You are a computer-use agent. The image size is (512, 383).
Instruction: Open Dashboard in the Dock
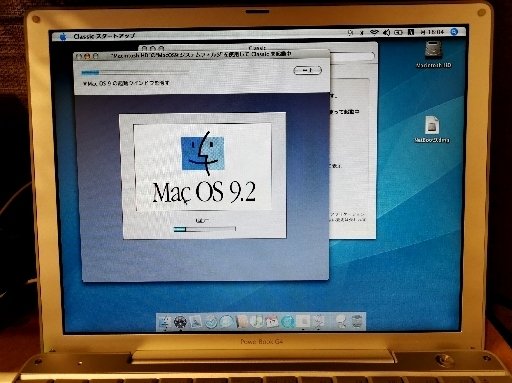180,322
